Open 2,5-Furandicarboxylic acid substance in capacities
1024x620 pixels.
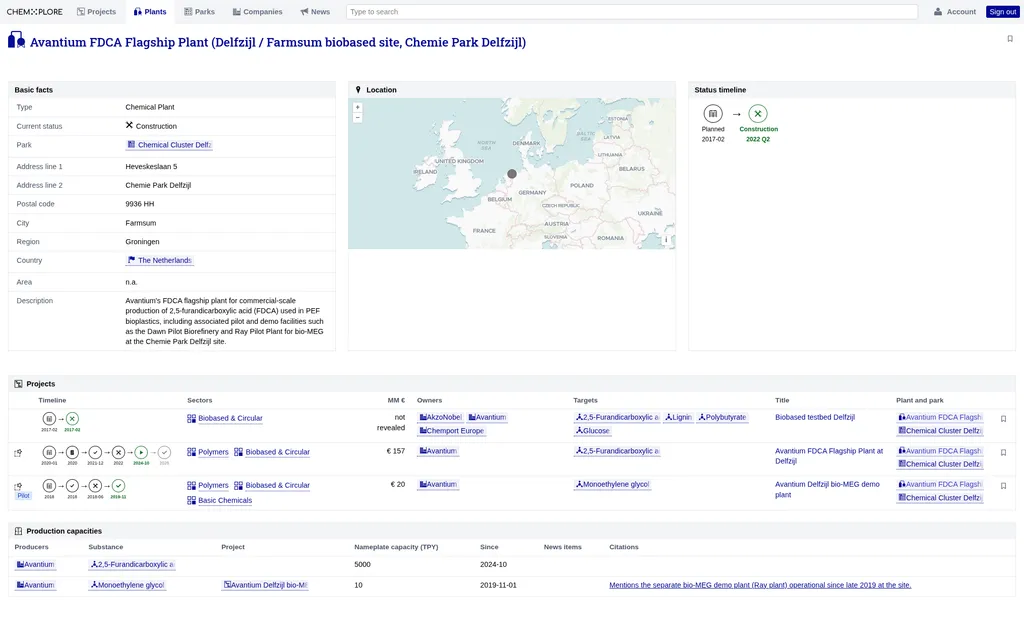[132, 564]
